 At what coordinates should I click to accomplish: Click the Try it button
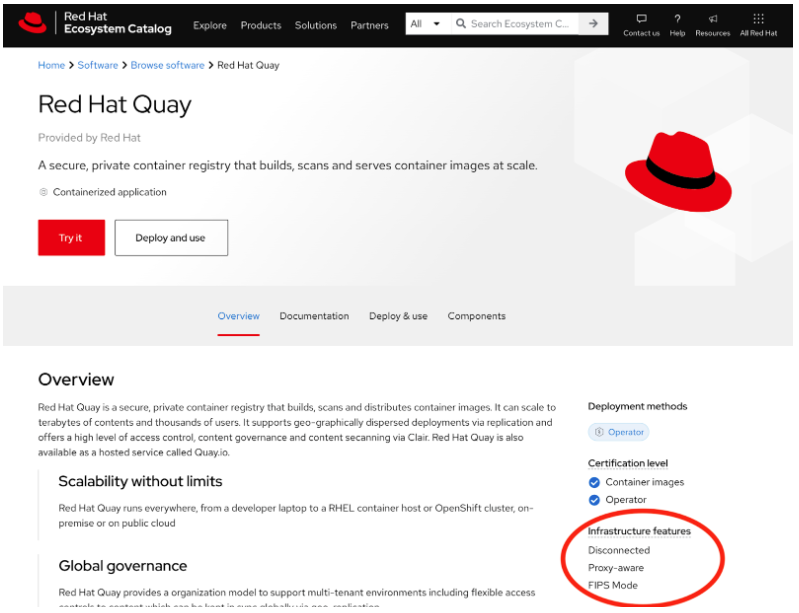point(71,237)
